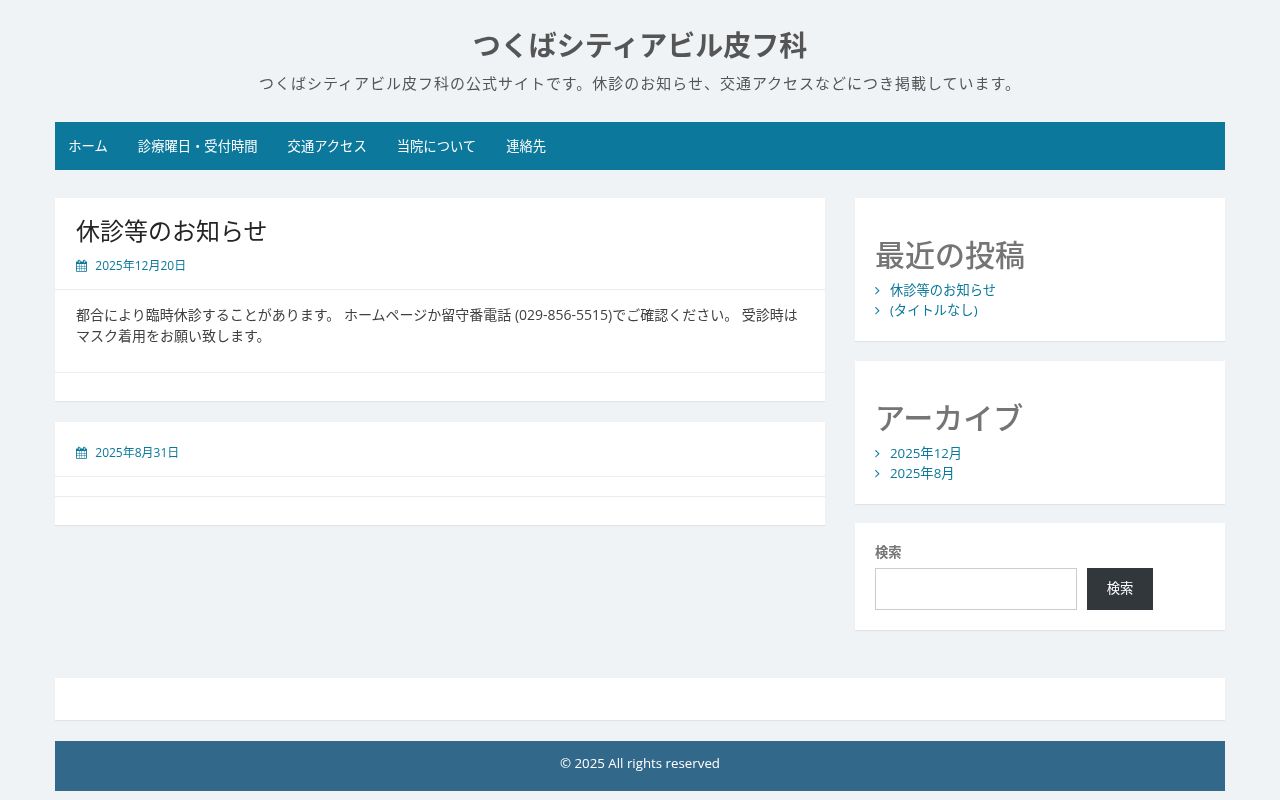
Task: Click the site tagline under the title
Action: coord(640,84)
